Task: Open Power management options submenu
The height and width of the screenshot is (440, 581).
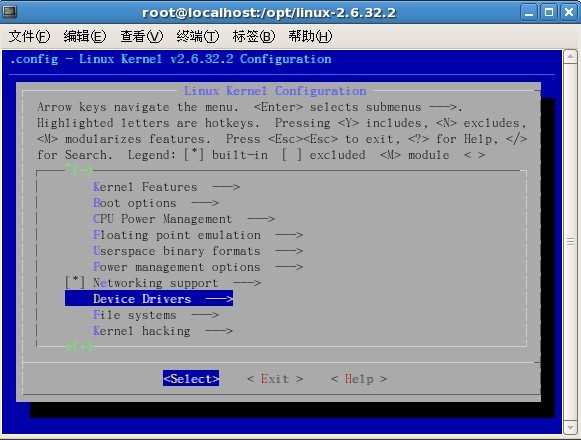Action: (x=198, y=267)
